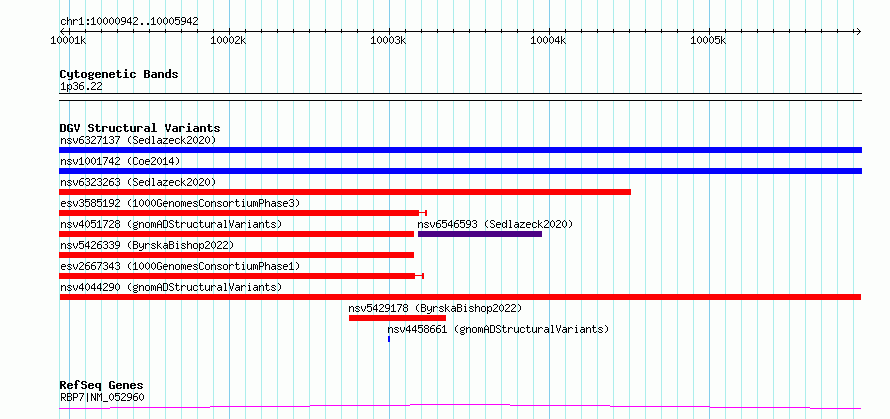This screenshot has width=890, height=419.
Task: Click the nsv4458661 (gnomADStructuralVariants) label
Action: 498,329
